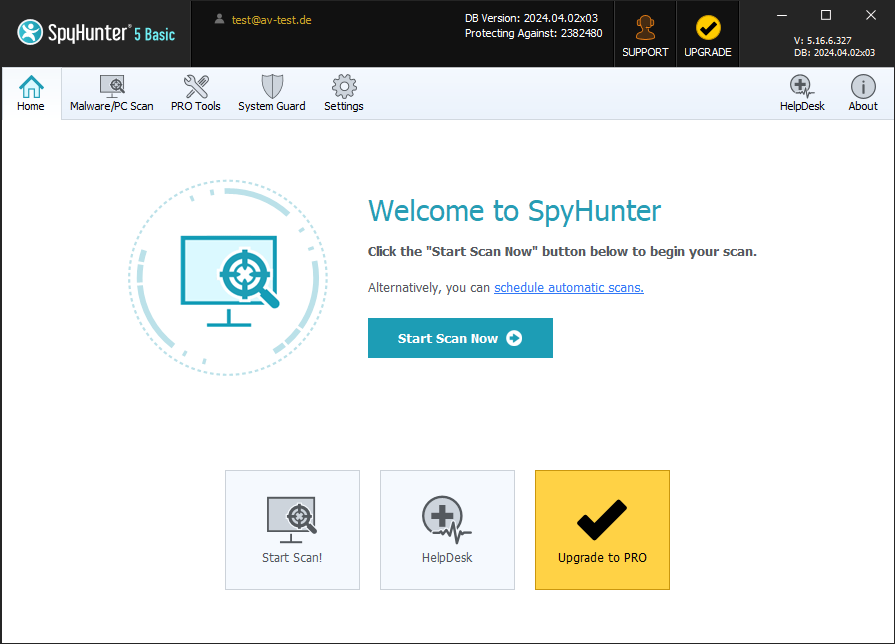The image size is (895, 644).
Task: Click the Start Scan! tile
Action: 292,530
